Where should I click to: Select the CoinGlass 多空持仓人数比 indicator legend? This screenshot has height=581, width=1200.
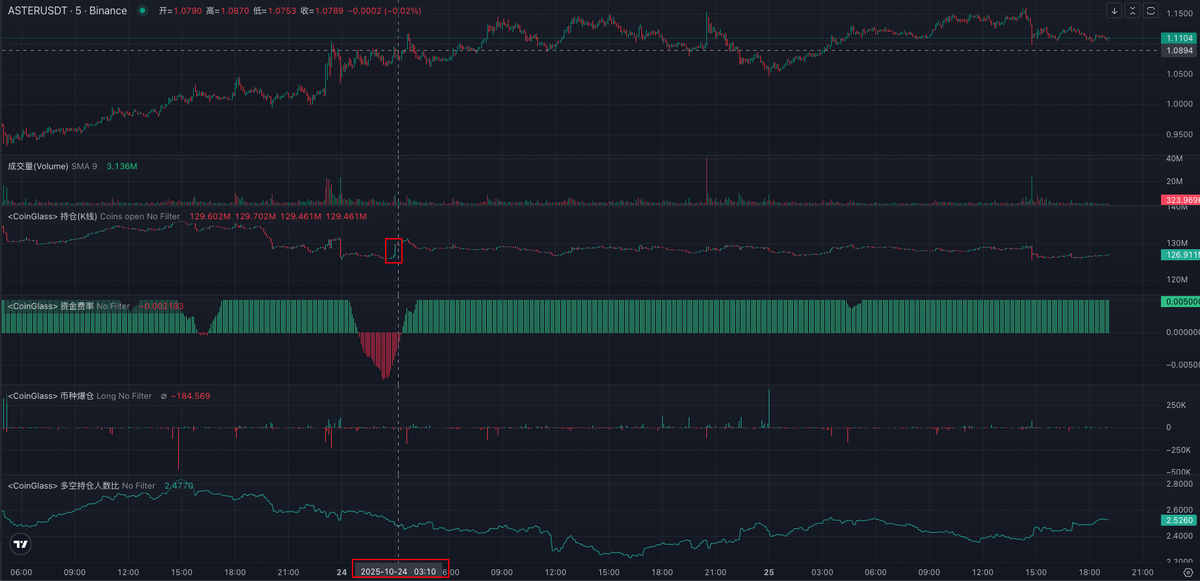[x=81, y=486]
